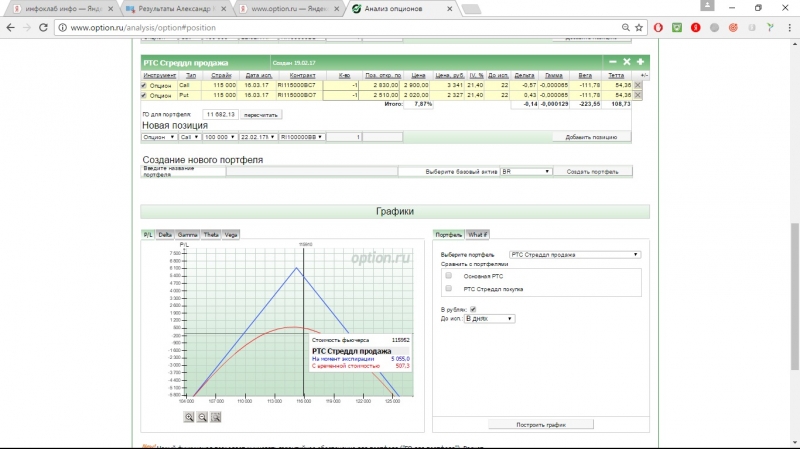Open the Chrome user profile button

coord(707,6)
